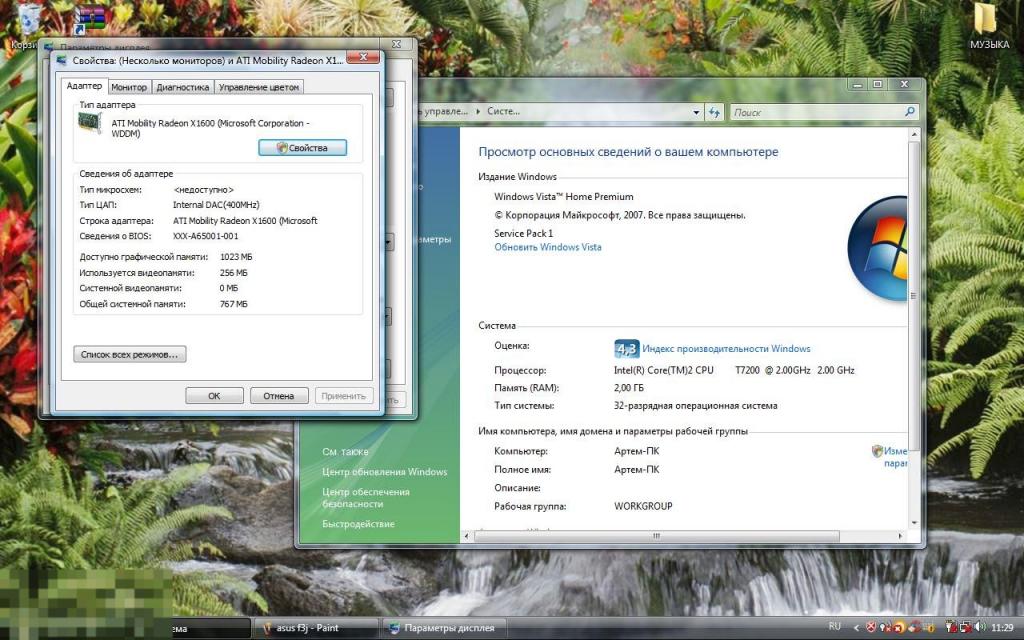The height and width of the screenshot is (640, 1024).
Task: Click the greyed-out Применить button
Action: click(344, 396)
